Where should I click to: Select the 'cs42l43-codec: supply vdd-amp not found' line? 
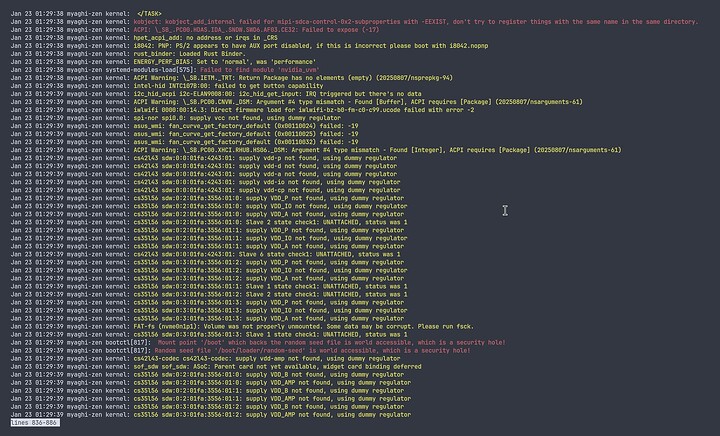(x=205, y=359)
